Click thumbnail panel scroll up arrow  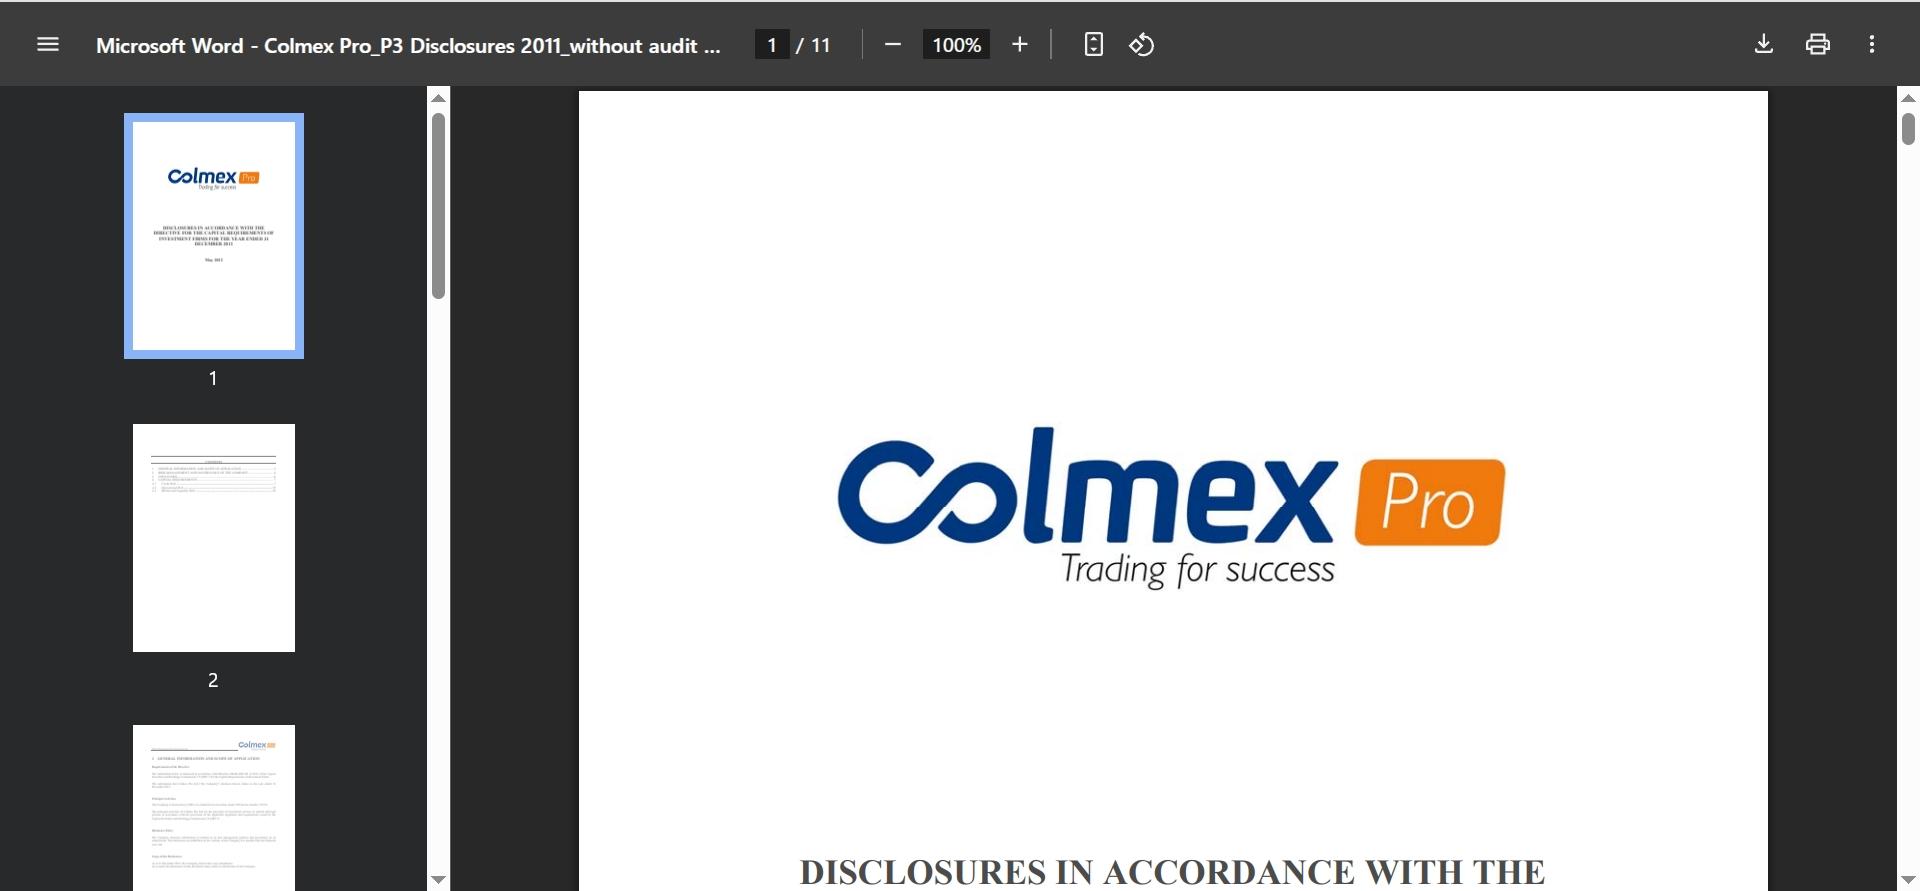coord(438,98)
